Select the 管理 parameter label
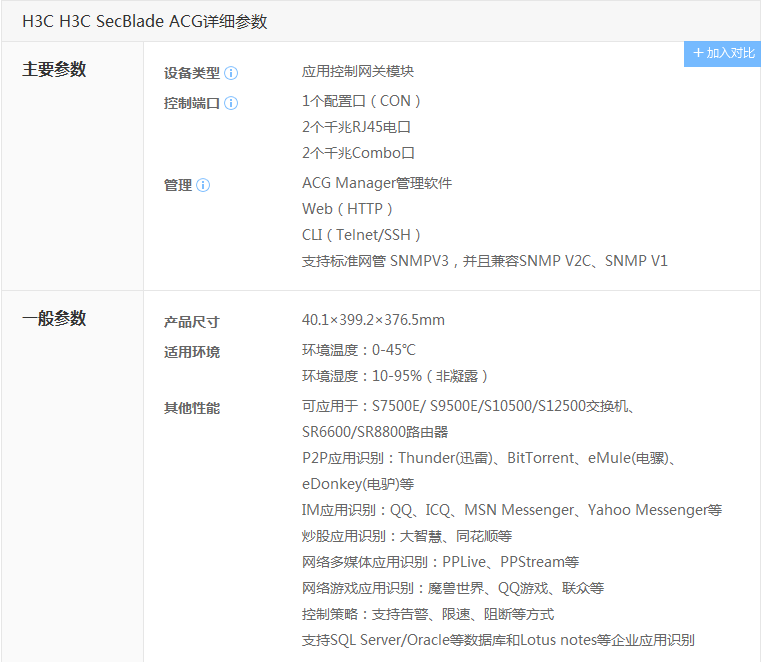The width and height of the screenshot is (761, 662). 178,185
